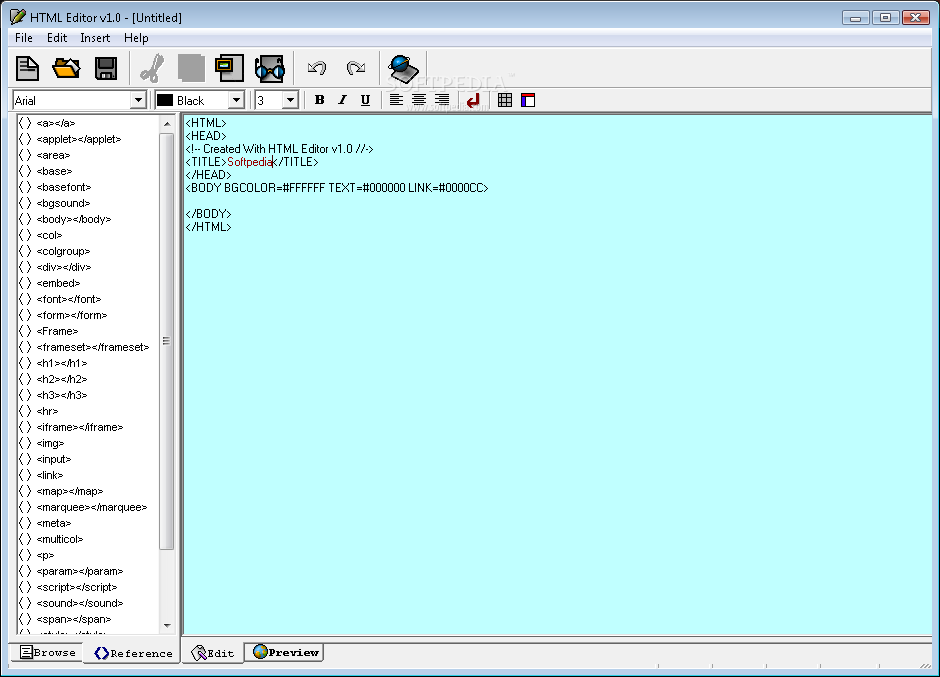Screen dimensions: 940x677
Task: Open the File menu
Action: pos(24,38)
